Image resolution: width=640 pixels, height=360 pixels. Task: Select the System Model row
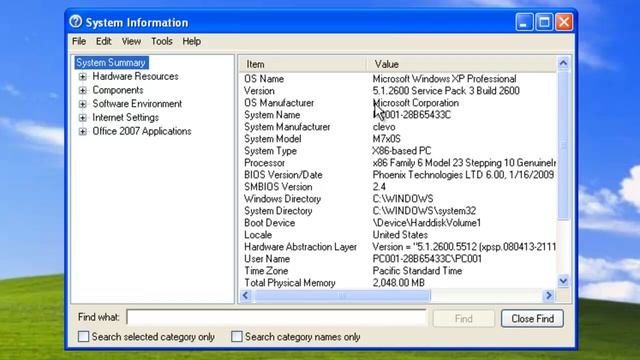coord(397,139)
